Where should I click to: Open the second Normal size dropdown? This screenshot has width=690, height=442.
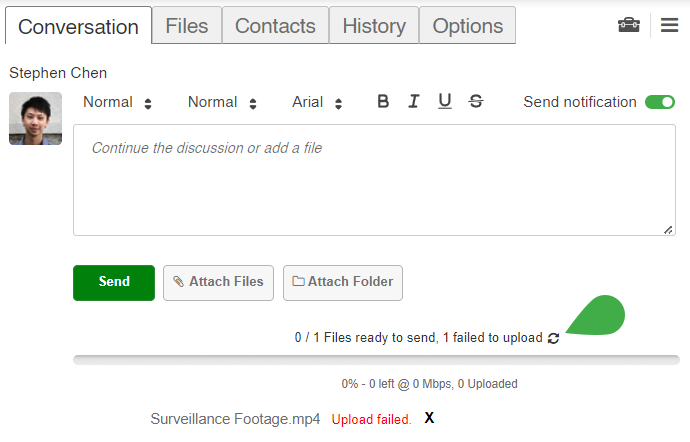point(222,102)
